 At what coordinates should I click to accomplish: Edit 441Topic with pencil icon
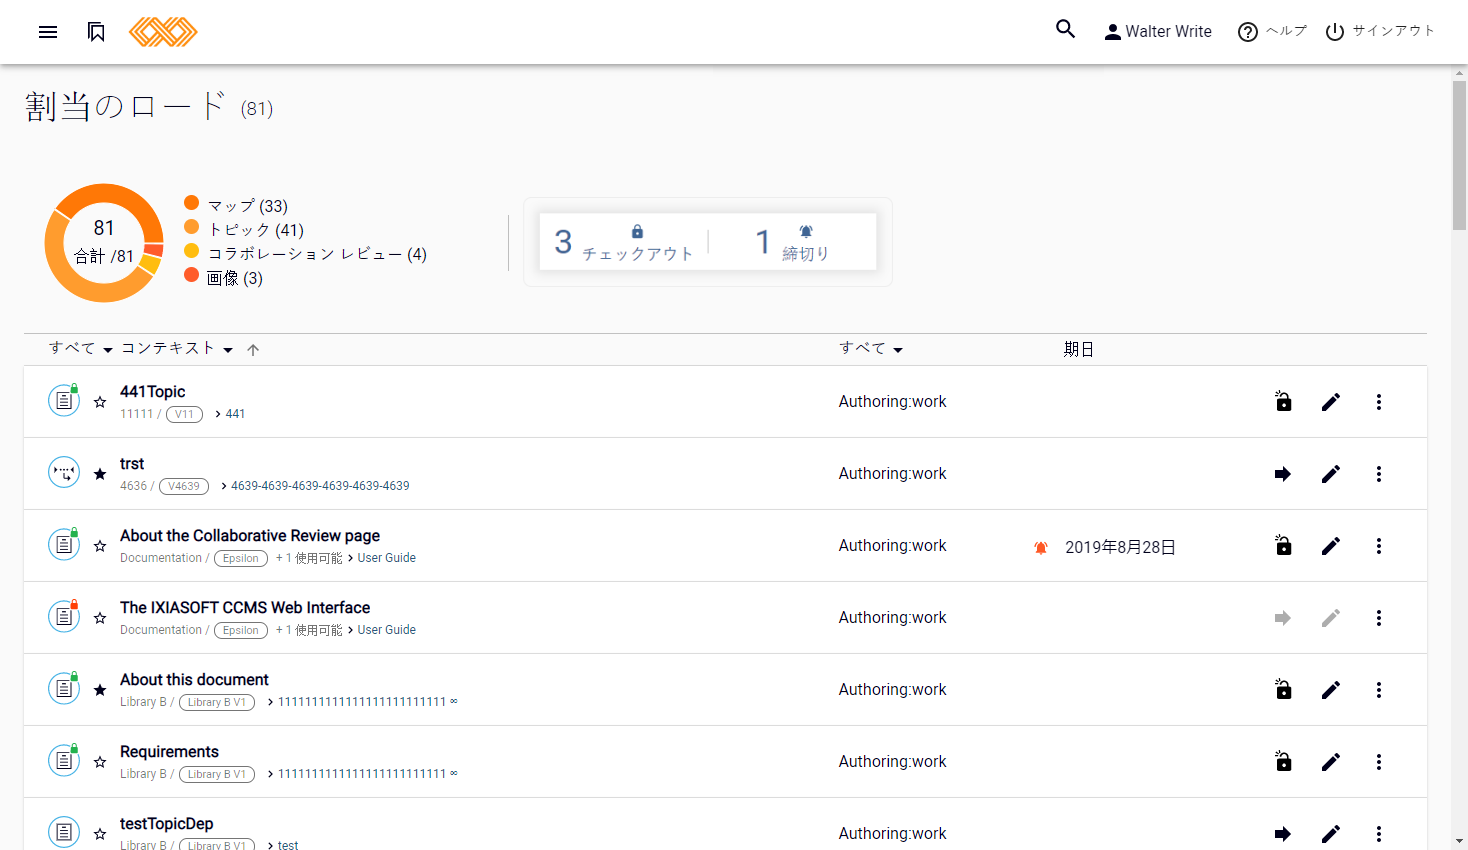coord(1331,402)
